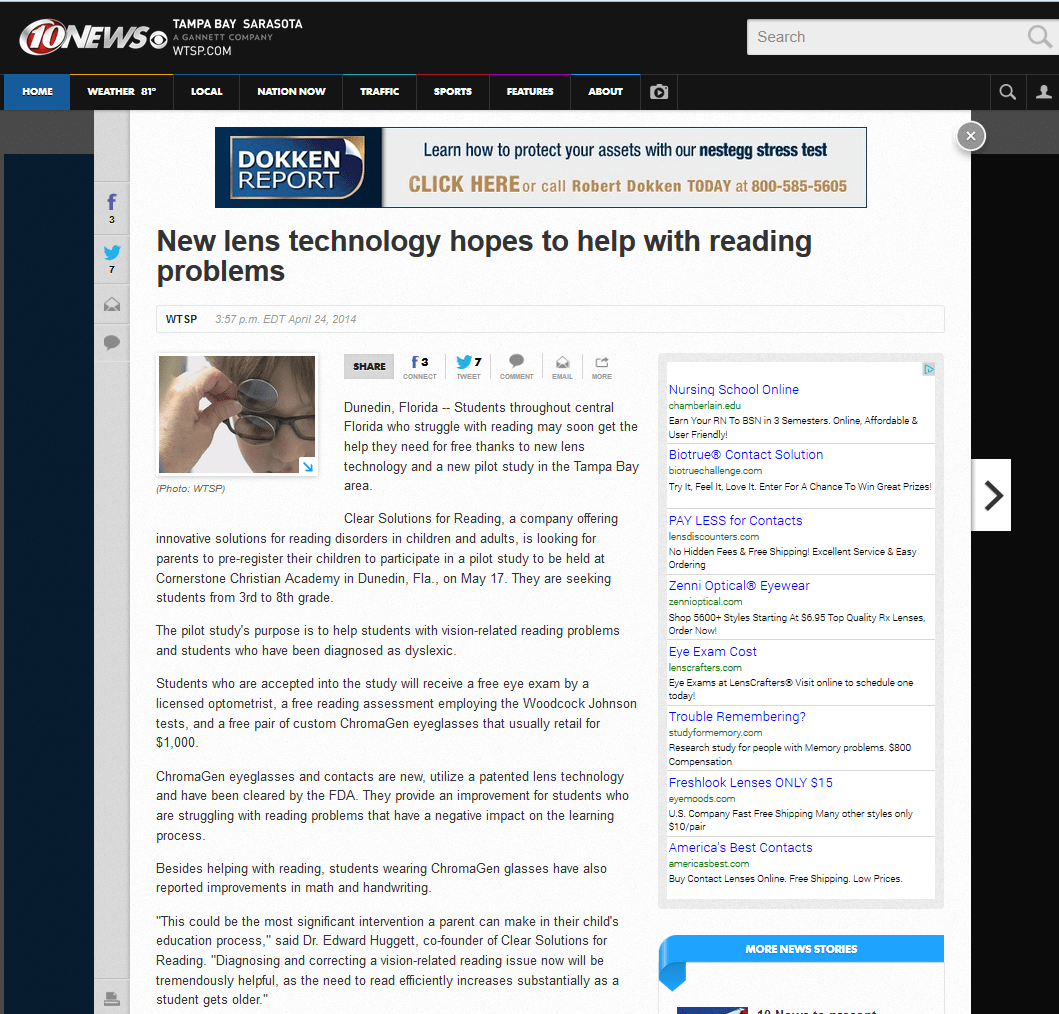Click the chamberlain.edu ad URL
The image size is (1059, 1014).
[704, 406]
